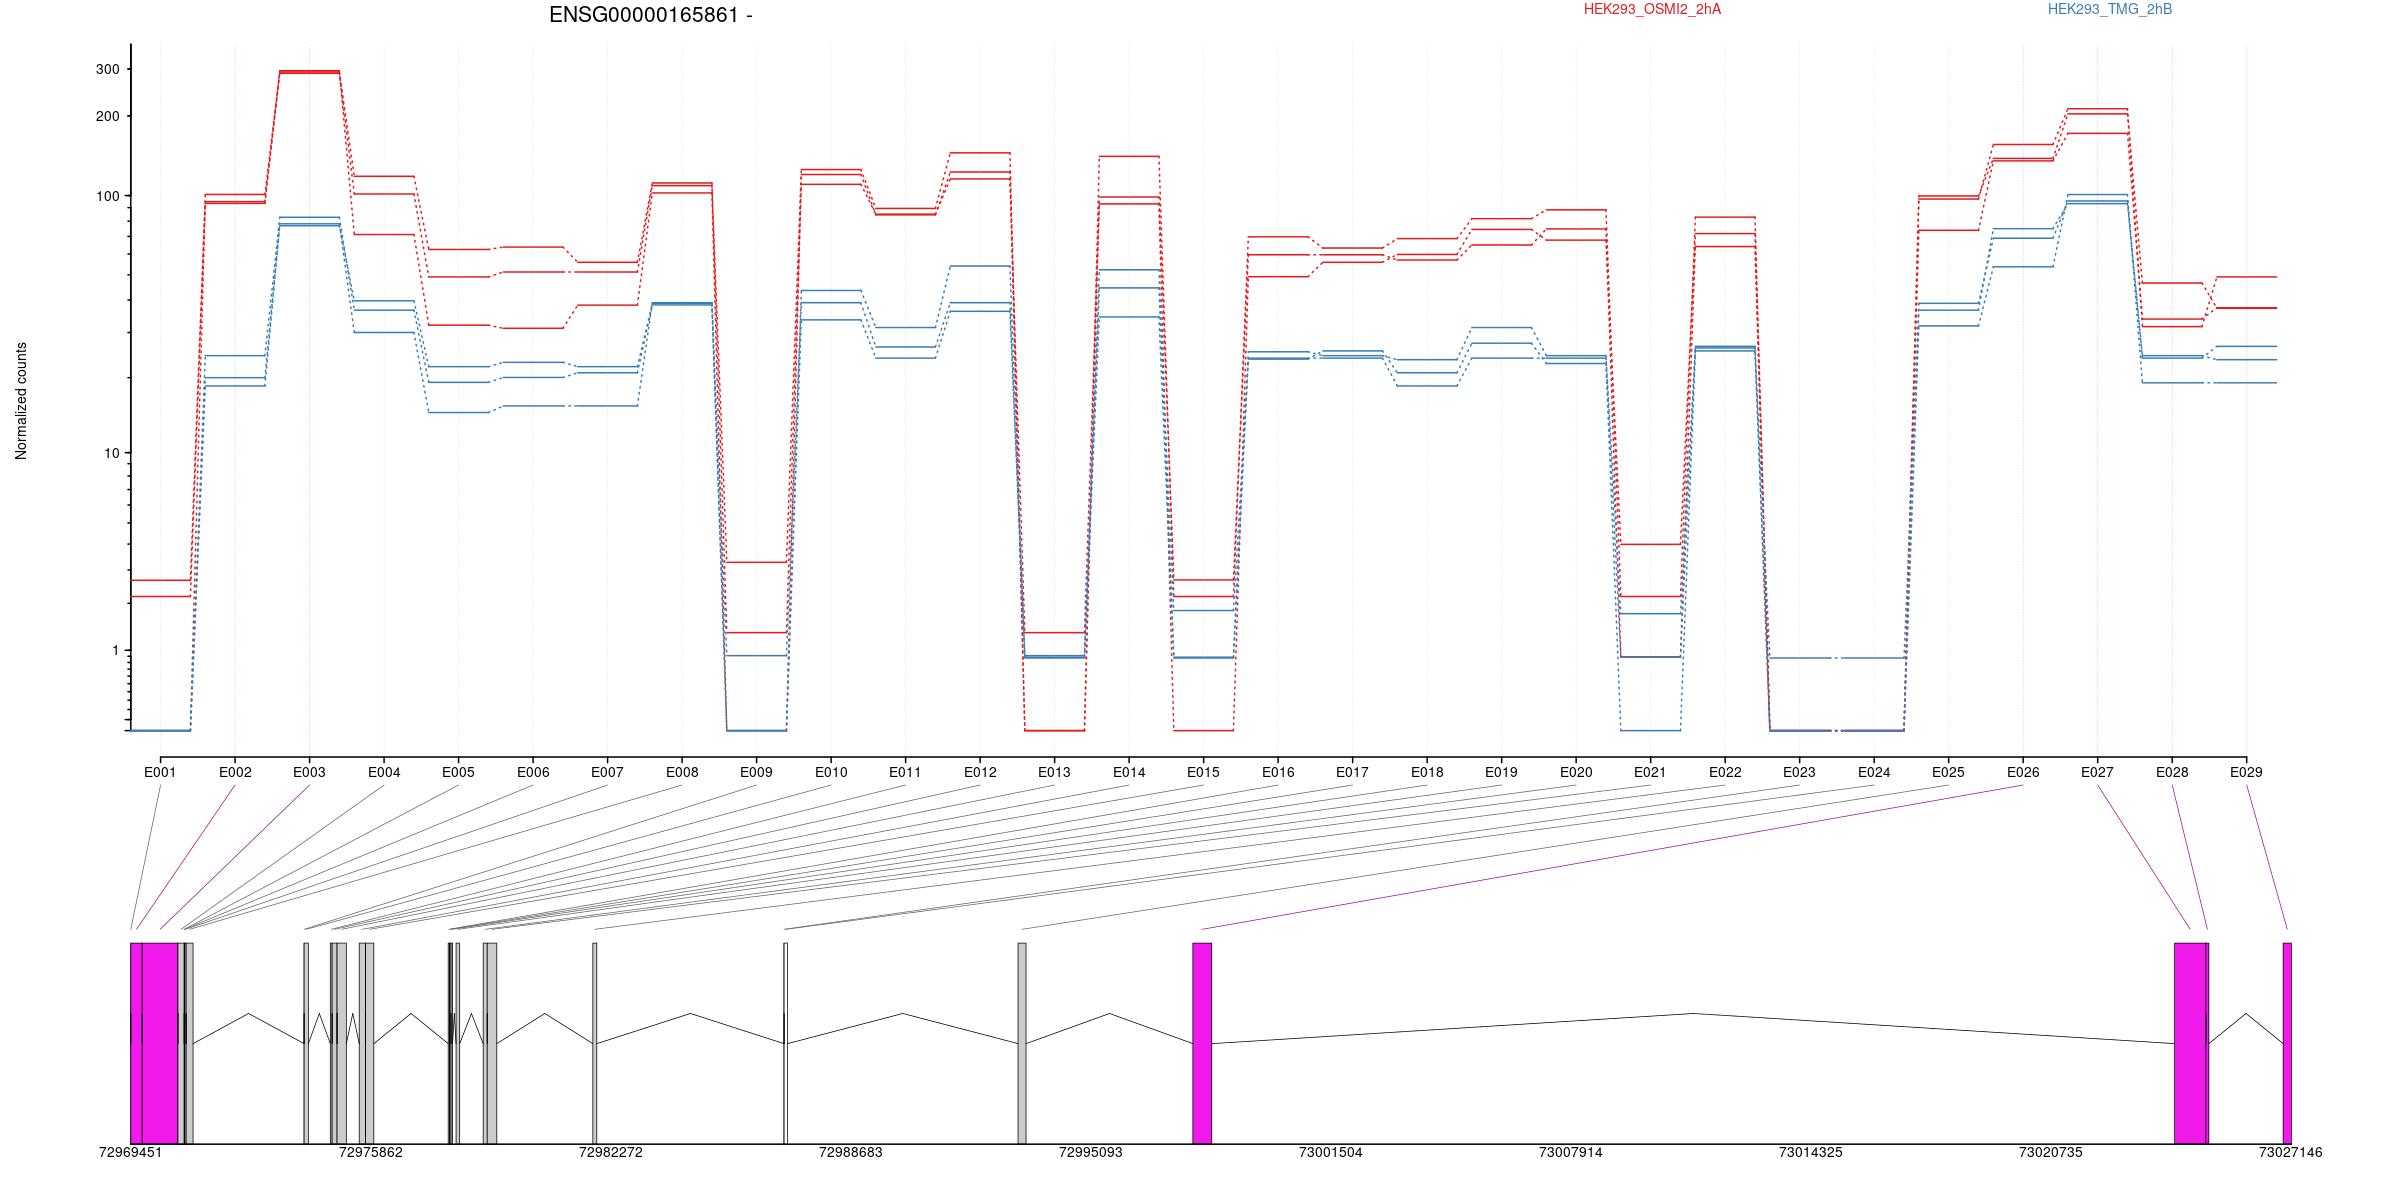2400x1200 pixels.
Task: Click exon label E019
Action: (1501, 772)
